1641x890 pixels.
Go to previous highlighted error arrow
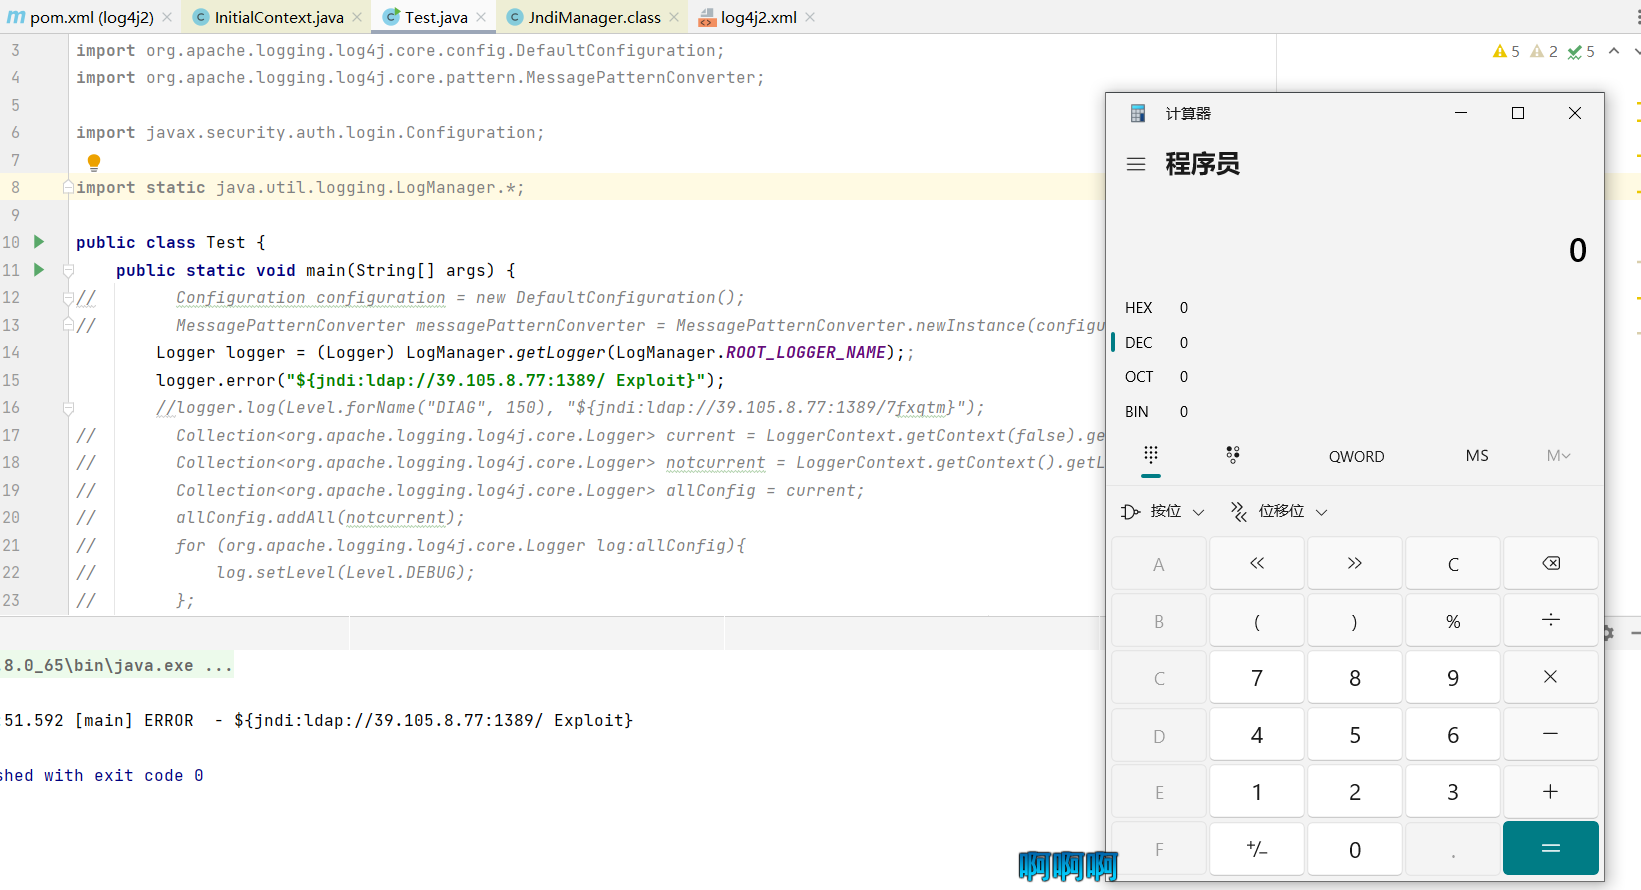pyautogui.click(x=1614, y=51)
